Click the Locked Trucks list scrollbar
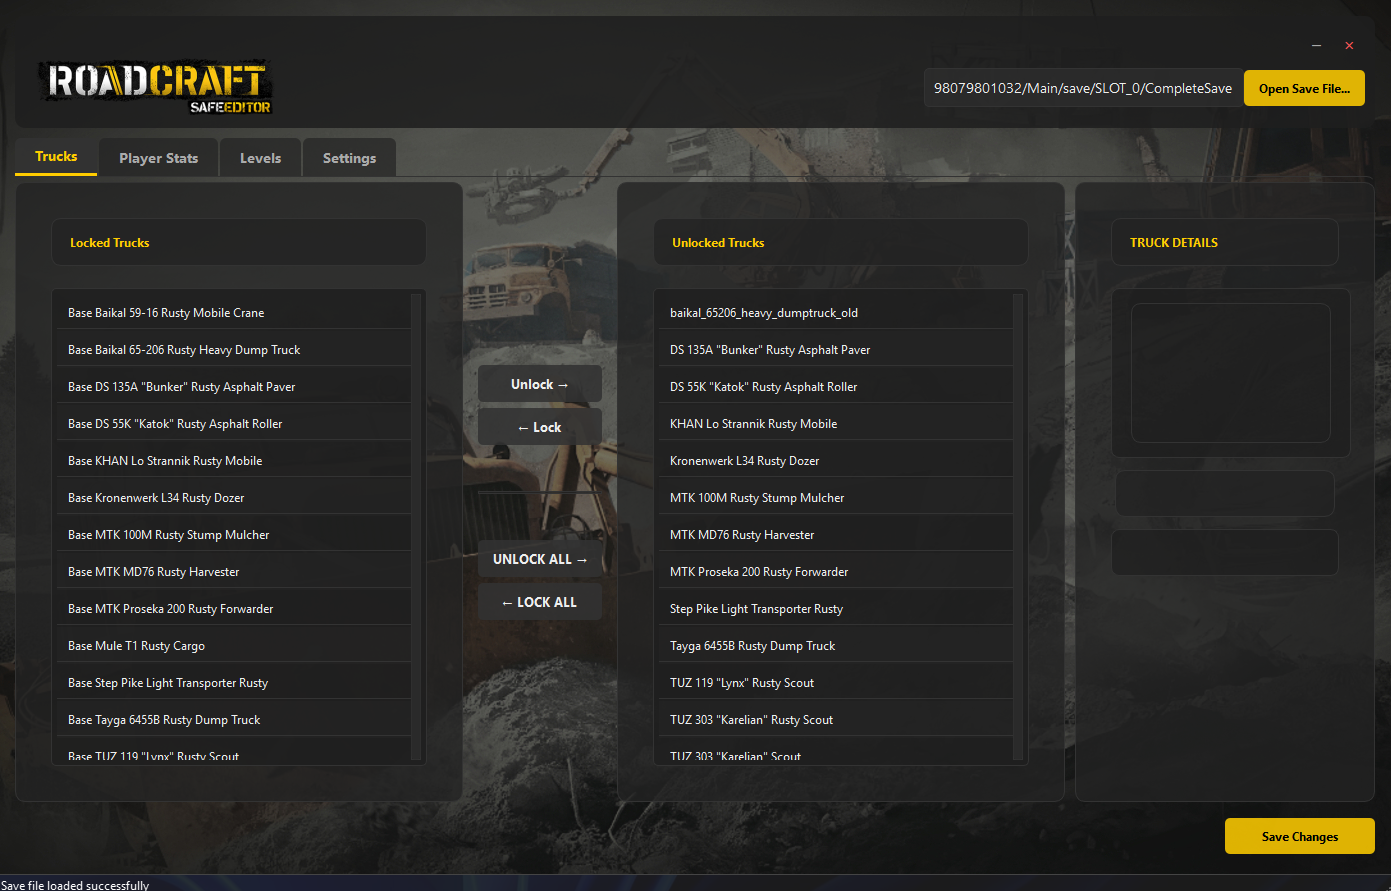This screenshot has height=891, width=1391. click(x=417, y=526)
